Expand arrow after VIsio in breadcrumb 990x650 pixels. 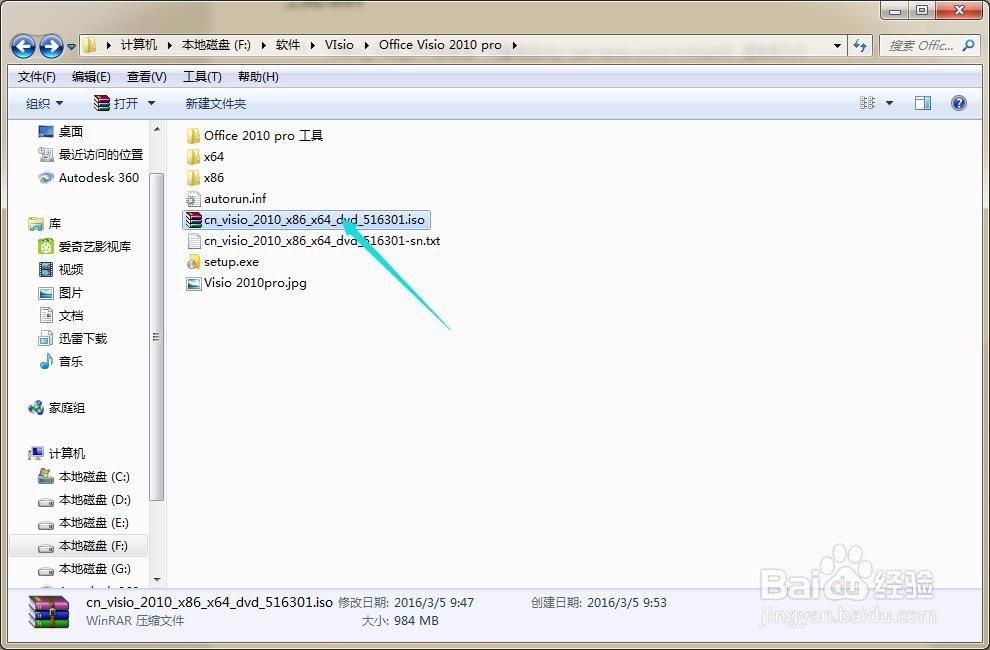click(367, 45)
